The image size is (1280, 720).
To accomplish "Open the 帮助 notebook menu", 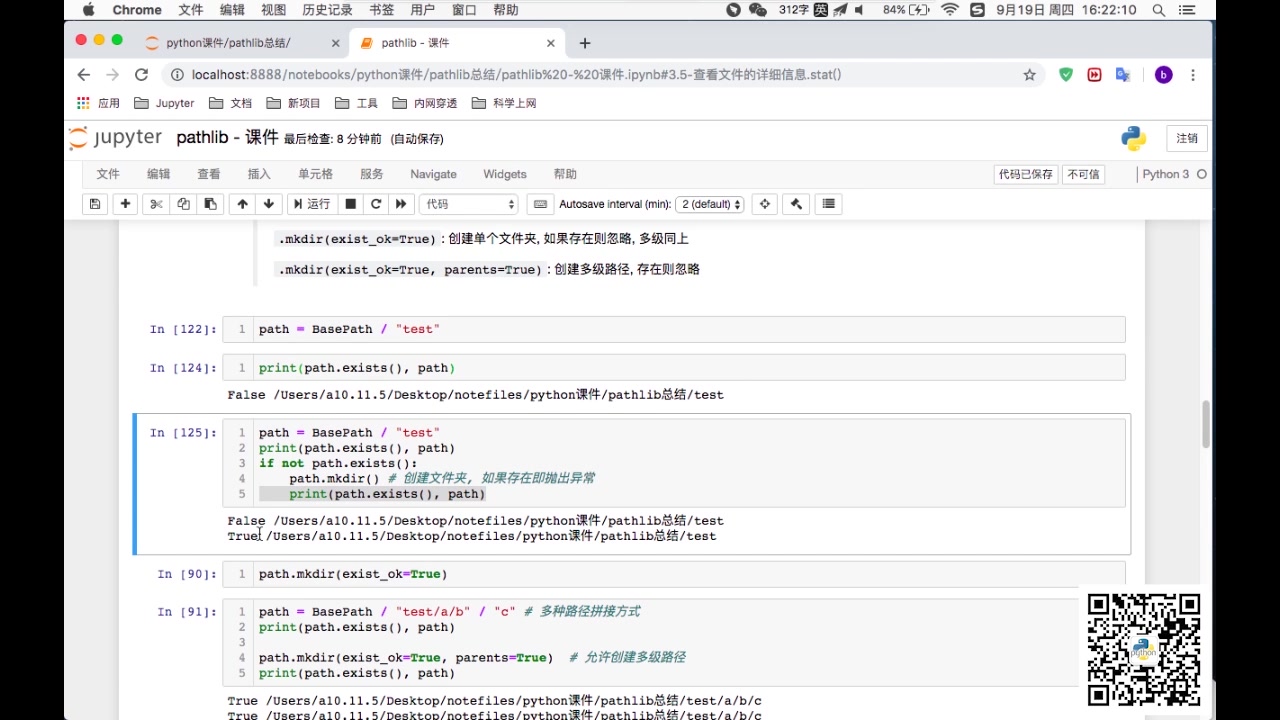I will [x=565, y=174].
